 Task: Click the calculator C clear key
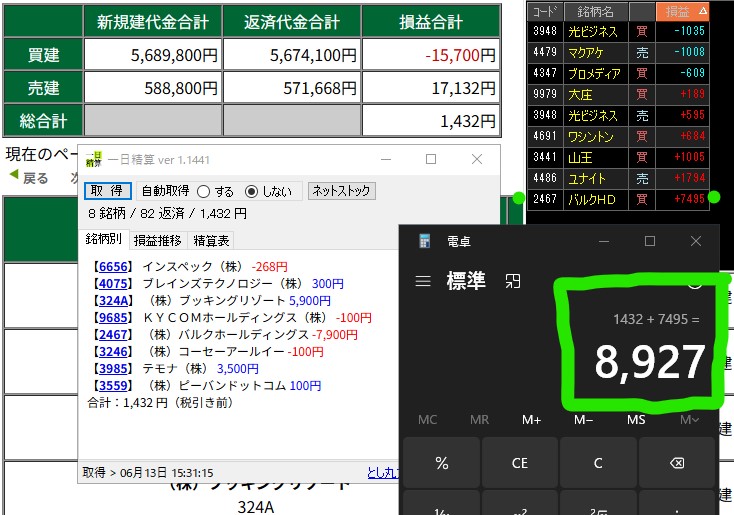pyautogui.click(x=598, y=463)
